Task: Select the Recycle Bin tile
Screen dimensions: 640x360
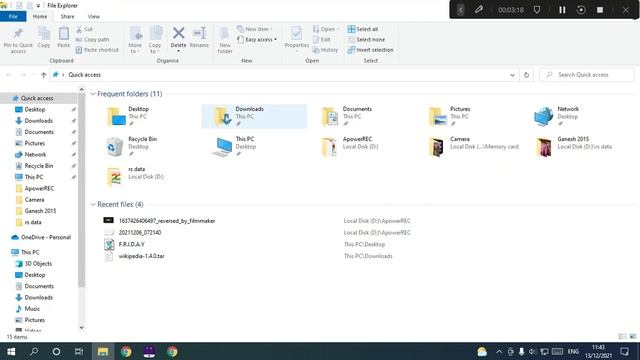Action: (147, 147)
